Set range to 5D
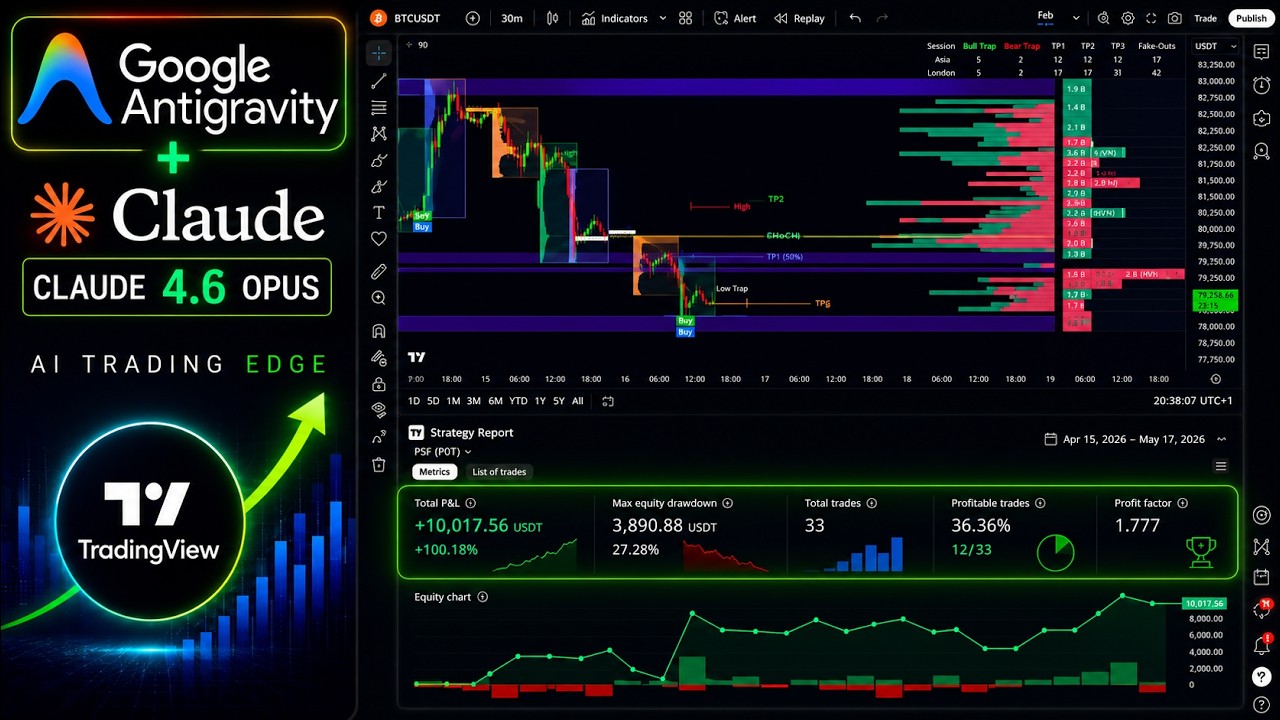Image resolution: width=1280 pixels, height=720 pixels. [x=433, y=401]
